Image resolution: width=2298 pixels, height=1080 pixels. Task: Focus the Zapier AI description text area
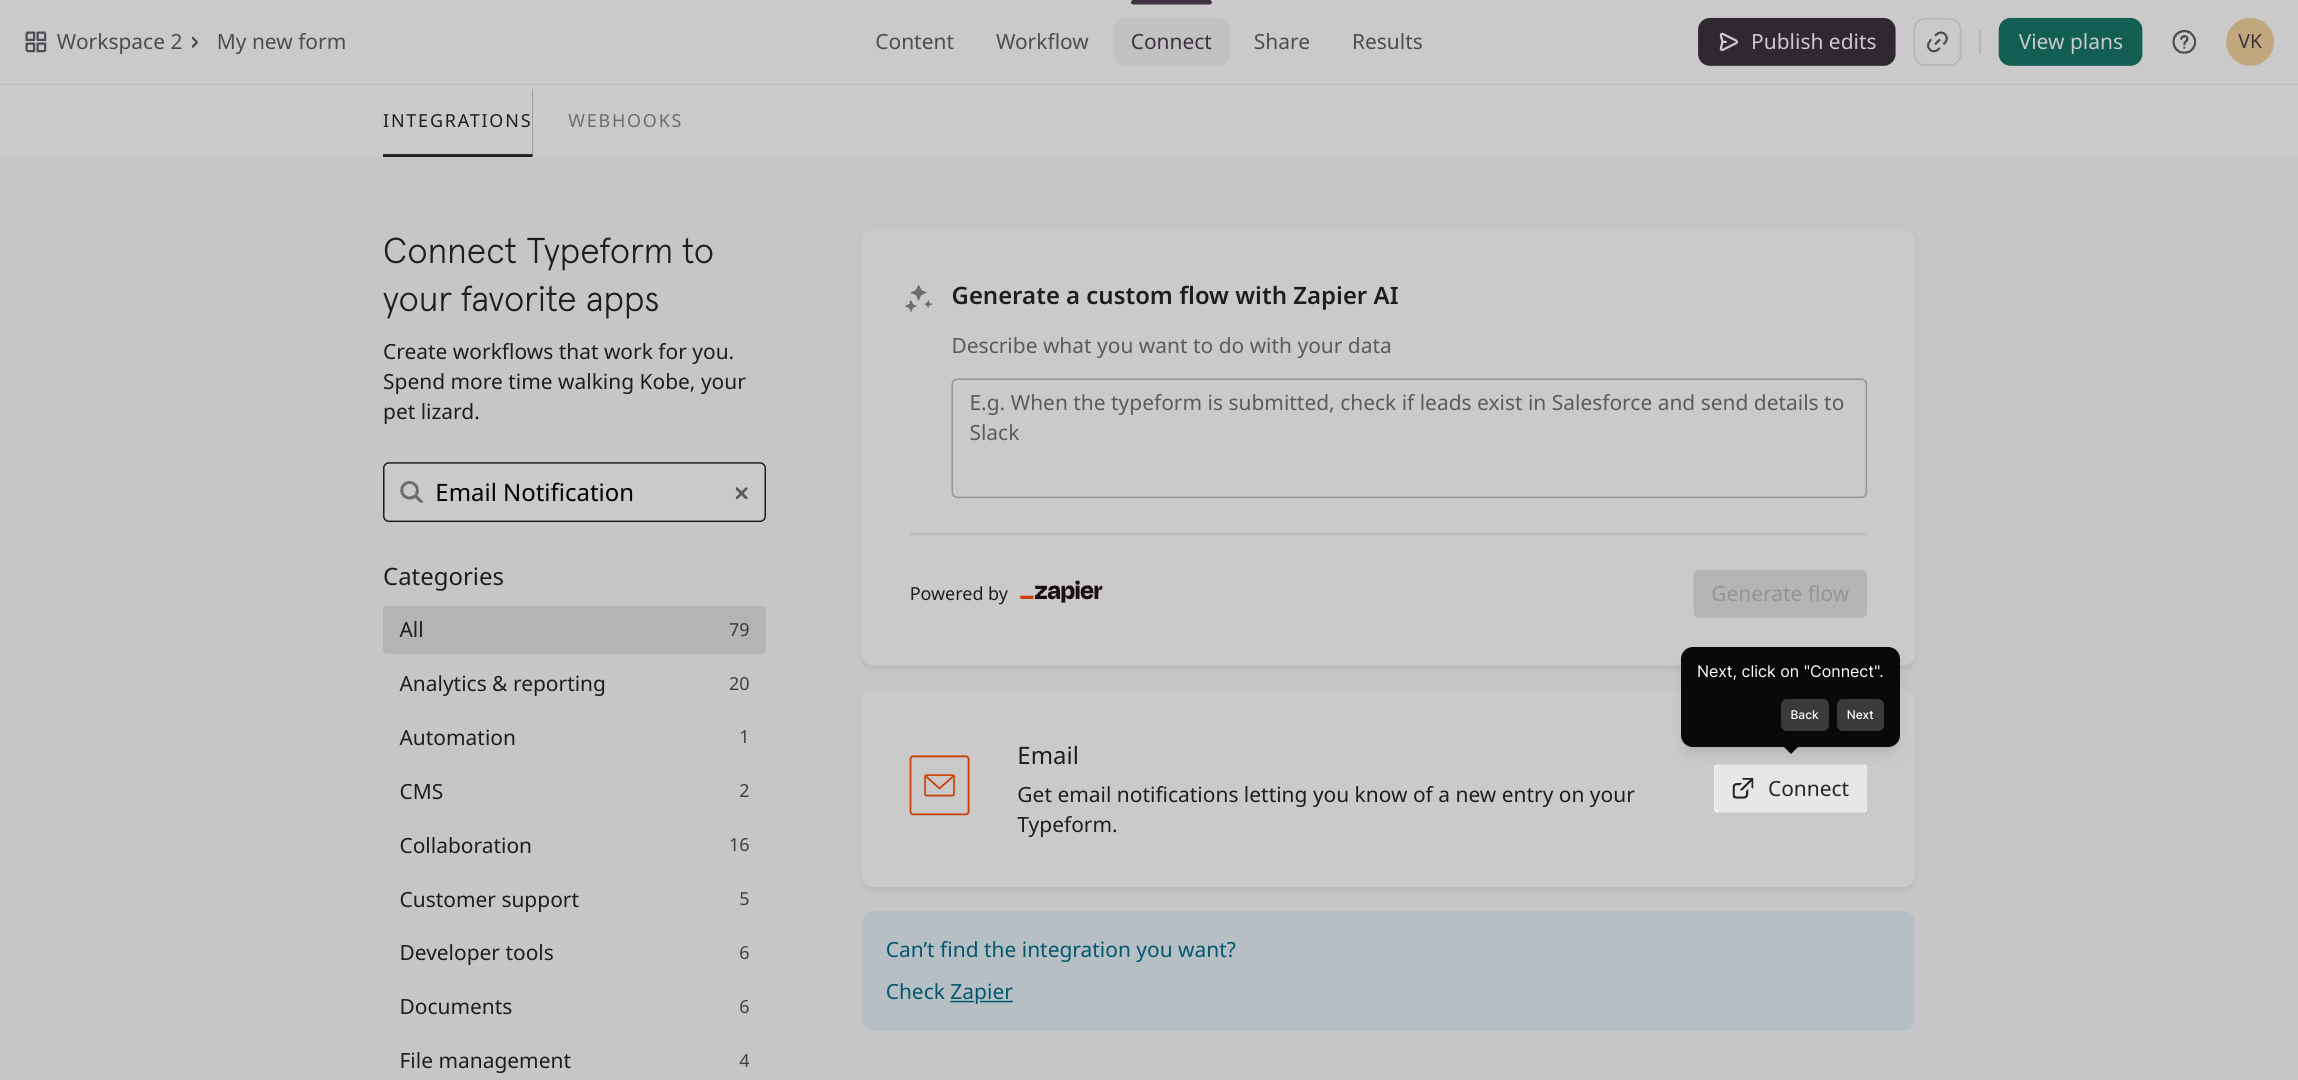click(1409, 438)
